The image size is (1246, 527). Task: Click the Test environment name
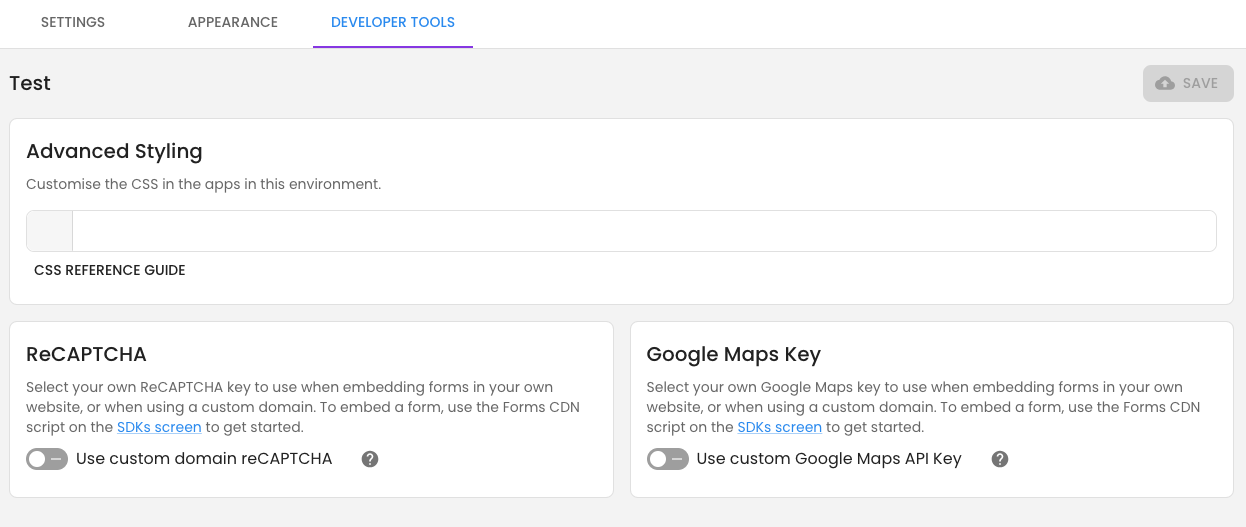point(30,83)
